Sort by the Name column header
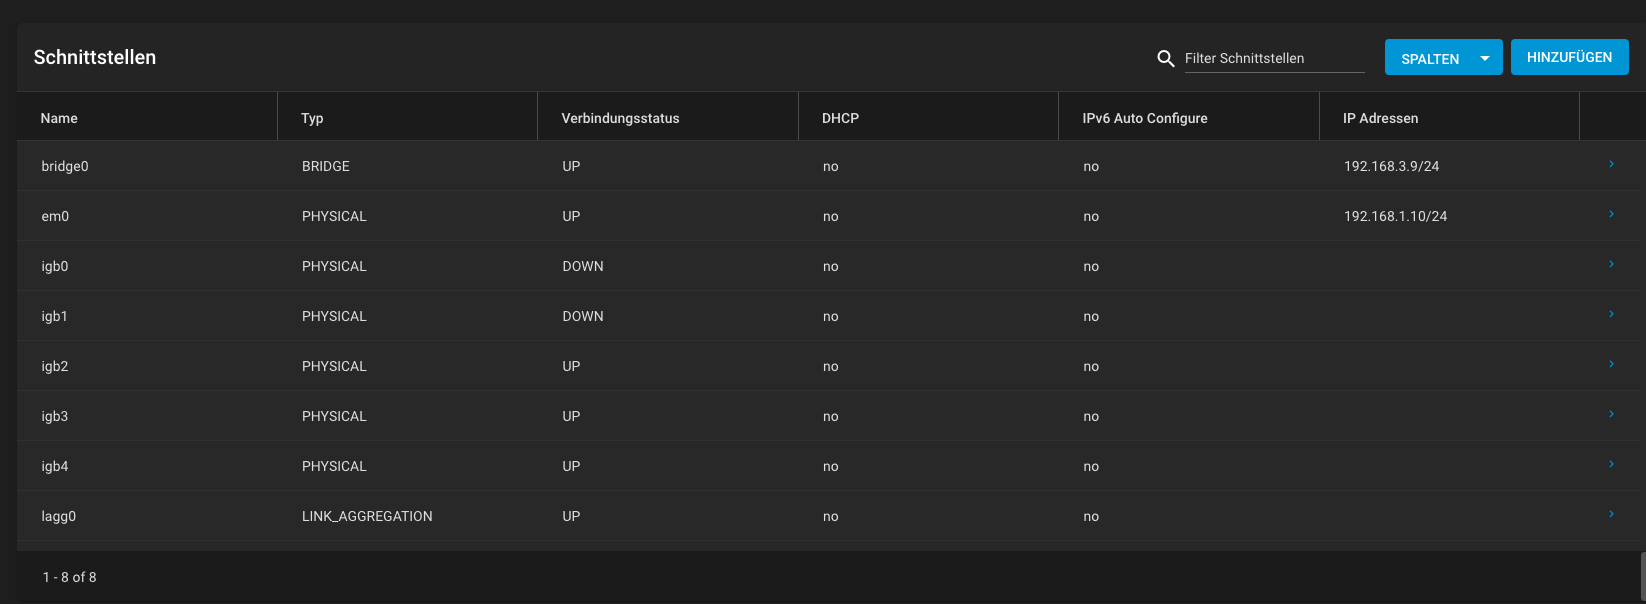Image resolution: width=1646 pixels, height=604 pixels. [x=59, y=118]
